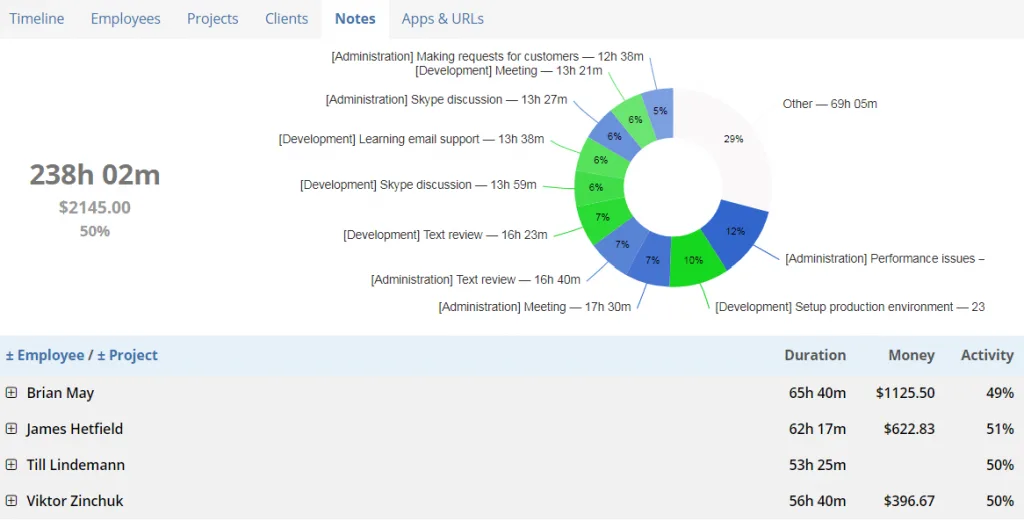Click '[Administration] Meeting — 17h 30m' label
Screen dimensions: 1024x521
tap(535, 306)
